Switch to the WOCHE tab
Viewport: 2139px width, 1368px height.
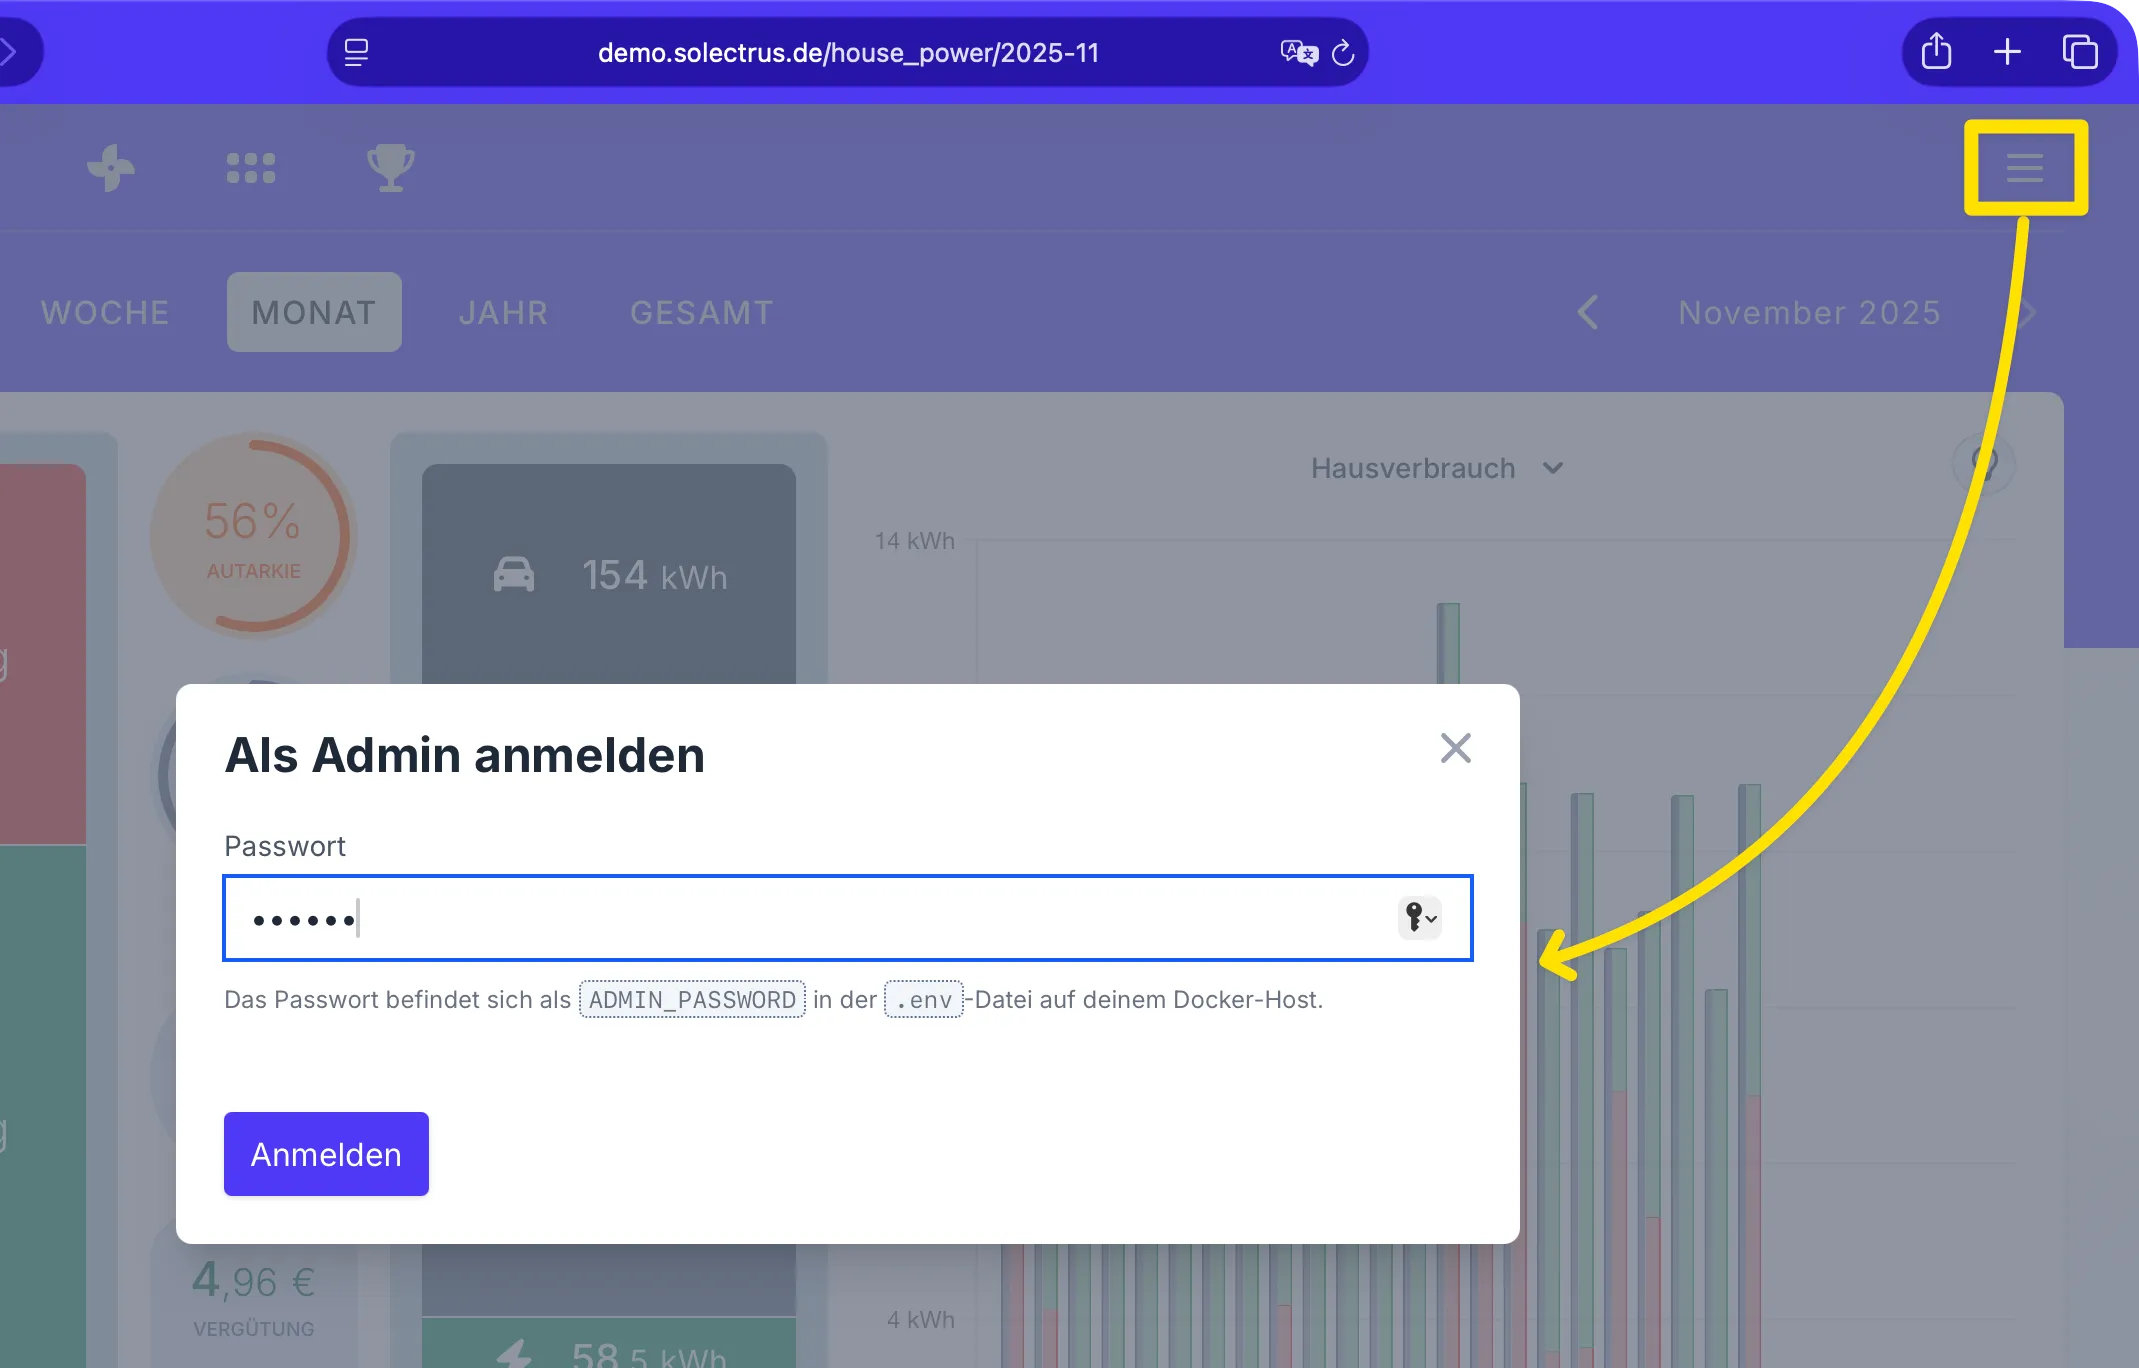[104, 312]
